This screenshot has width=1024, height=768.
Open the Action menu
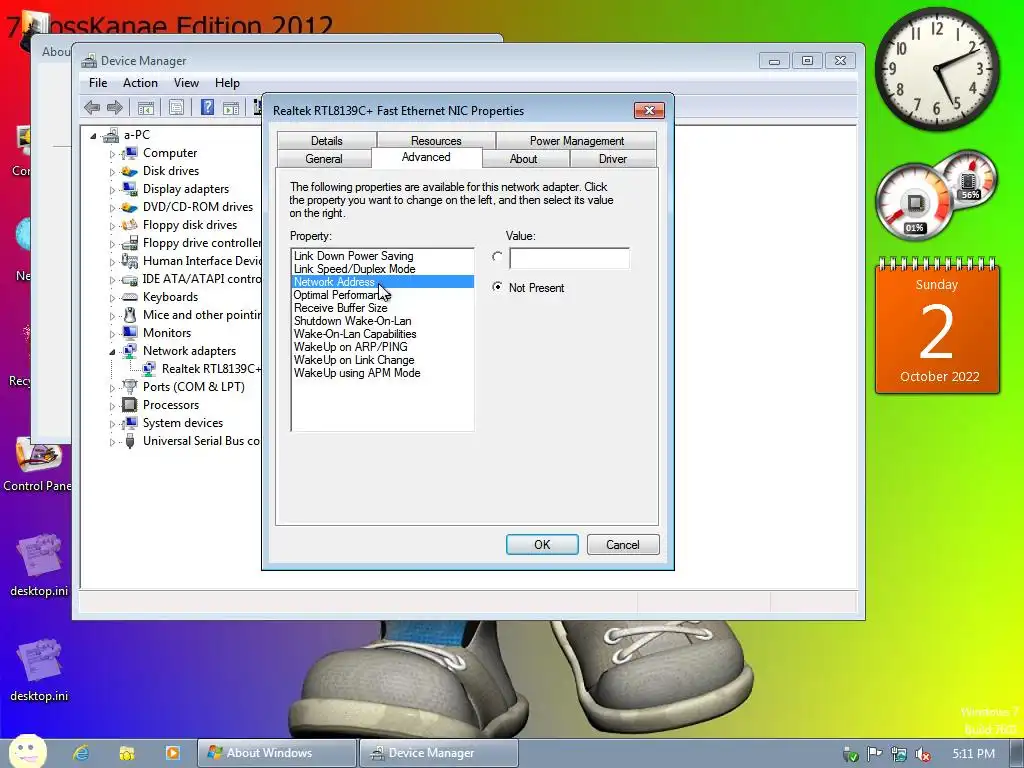pyautogui.click(x=140, y=83)
